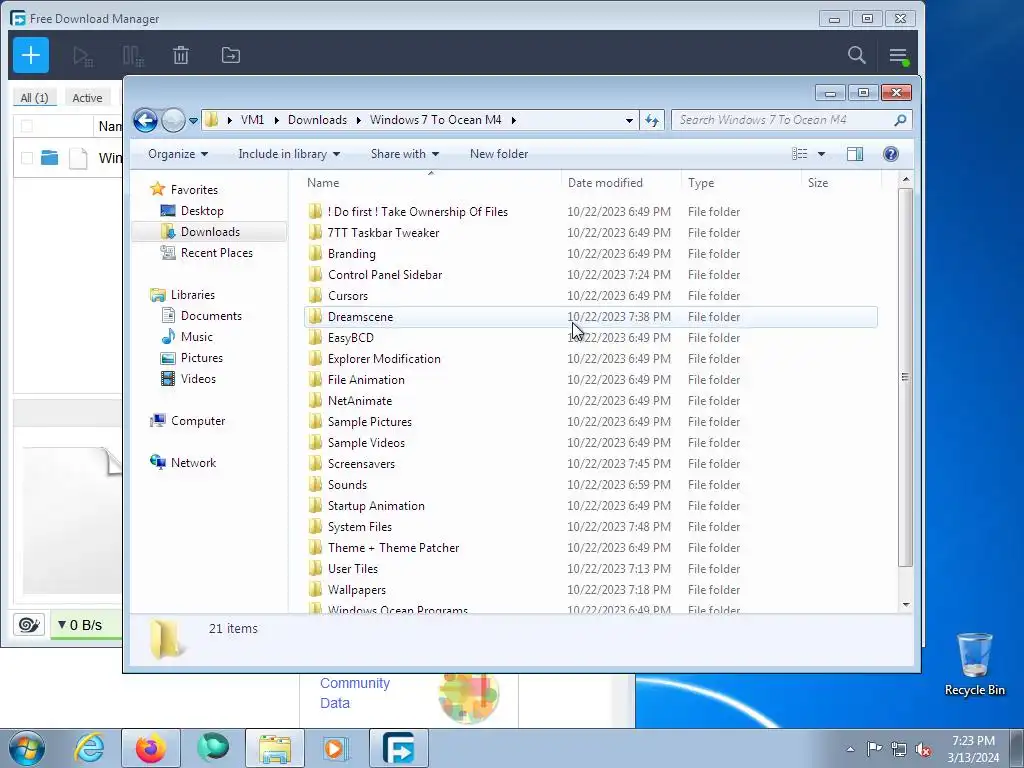Viewport: 1024px width, 768px height.
Task: Launch Internet Explorer from taskbar
Action: click(89, 748)
